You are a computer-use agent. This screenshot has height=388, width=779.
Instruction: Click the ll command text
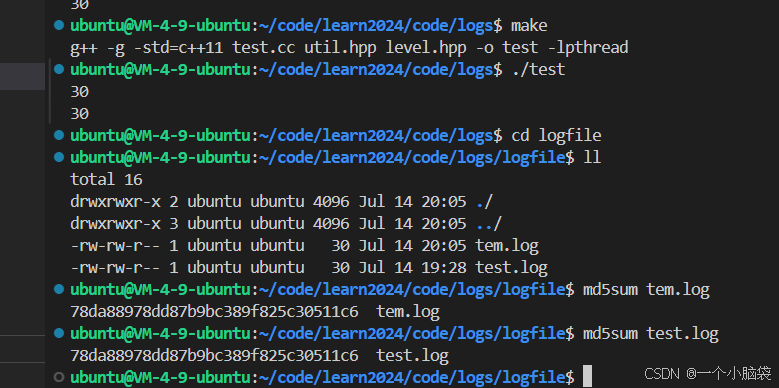[592, 157]
